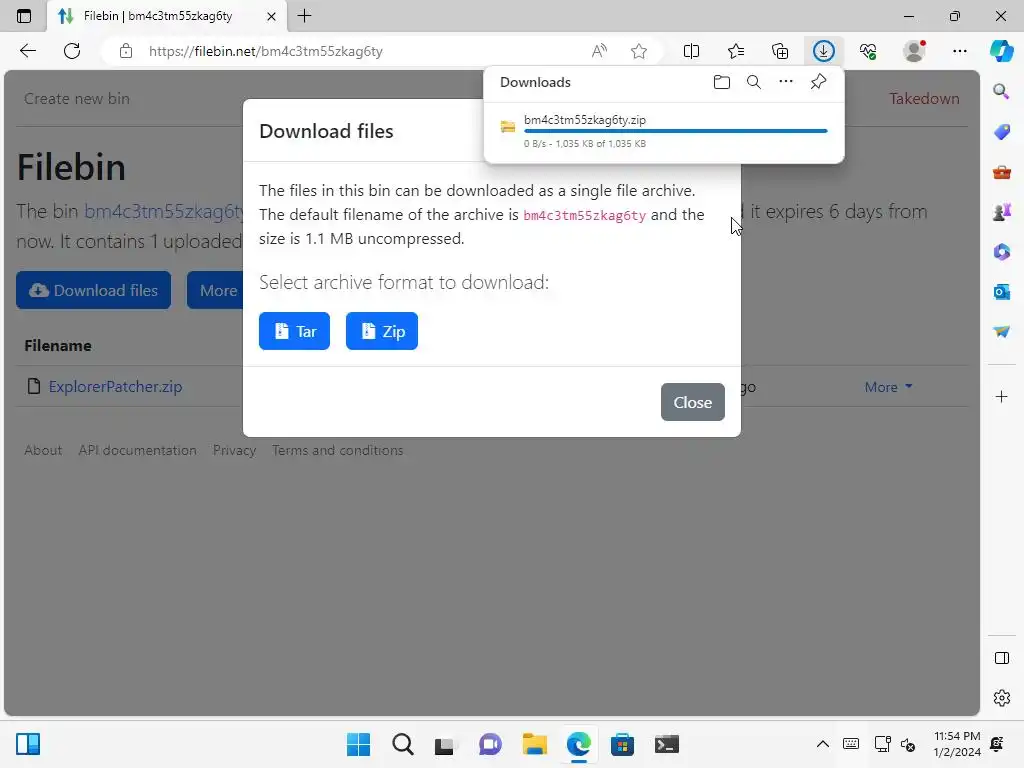This screenshot has height=768, width=1024.
Task: Open Microsoft Store on taskbar
Action: pyautogui.click(x=622, y=744)
